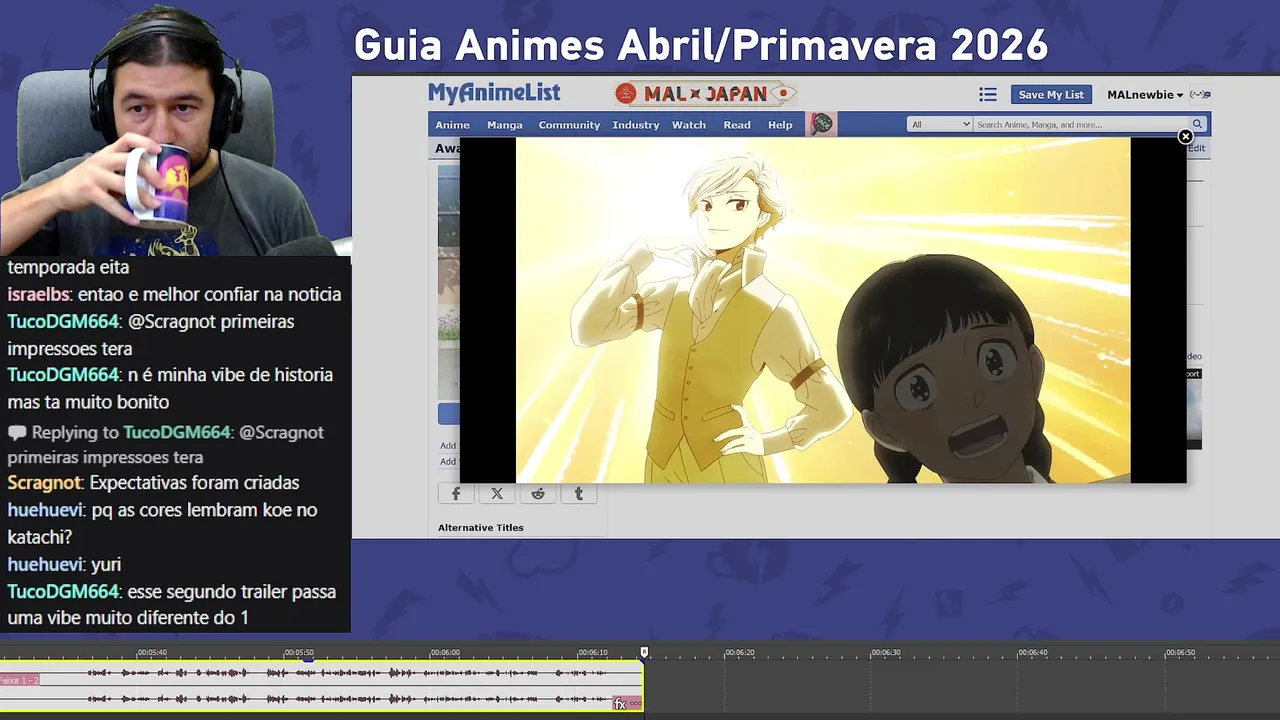Open the All search category dropdown
This screenshot has height=720, width=1280.
pos(940,124)
